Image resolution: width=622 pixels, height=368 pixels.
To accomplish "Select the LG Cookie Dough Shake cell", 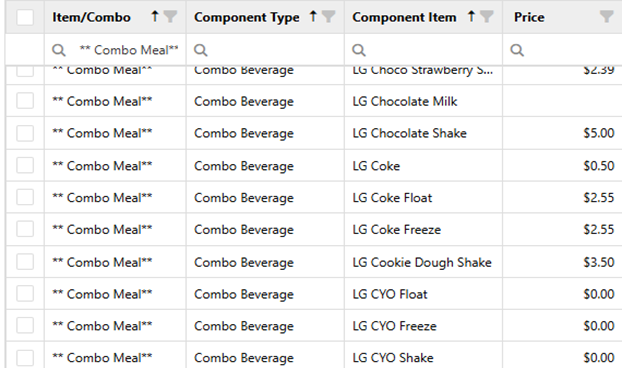I will 424,262.
